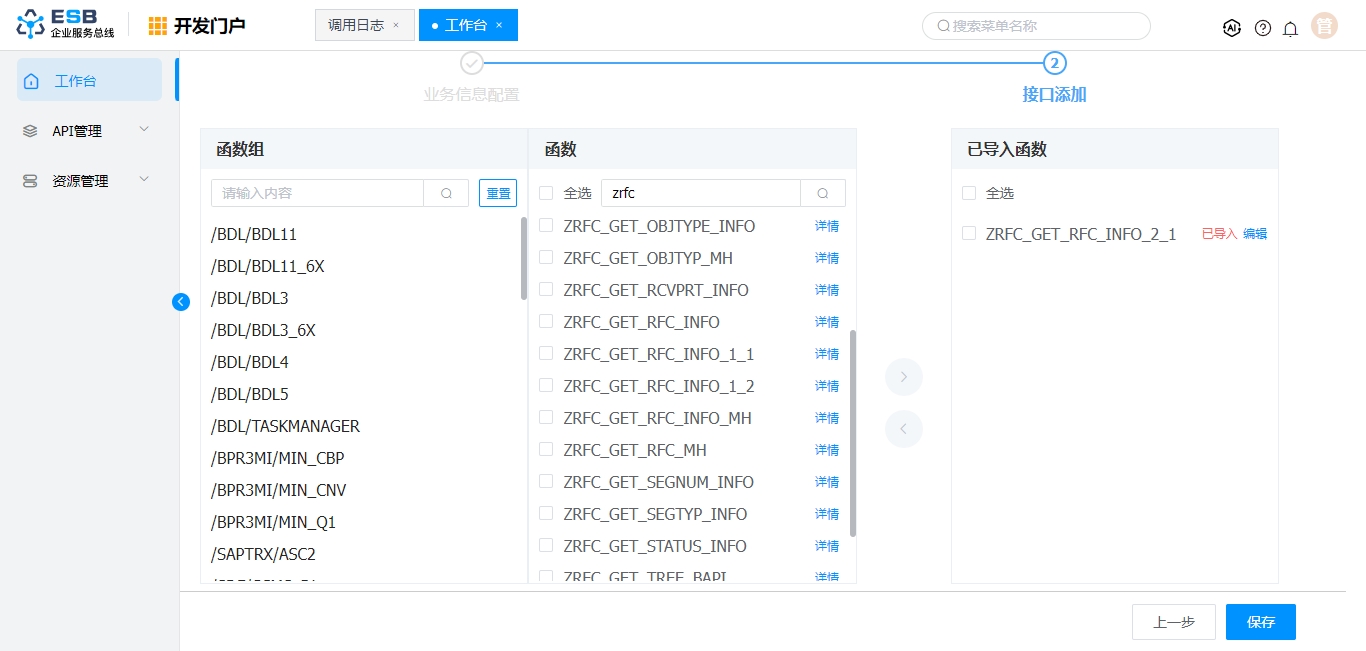Viewport: 1366px width, 651px height.
Task: Check ZRFC_GET_RFC_INFO_2_1 in imported list
Action: pos(968,233)
